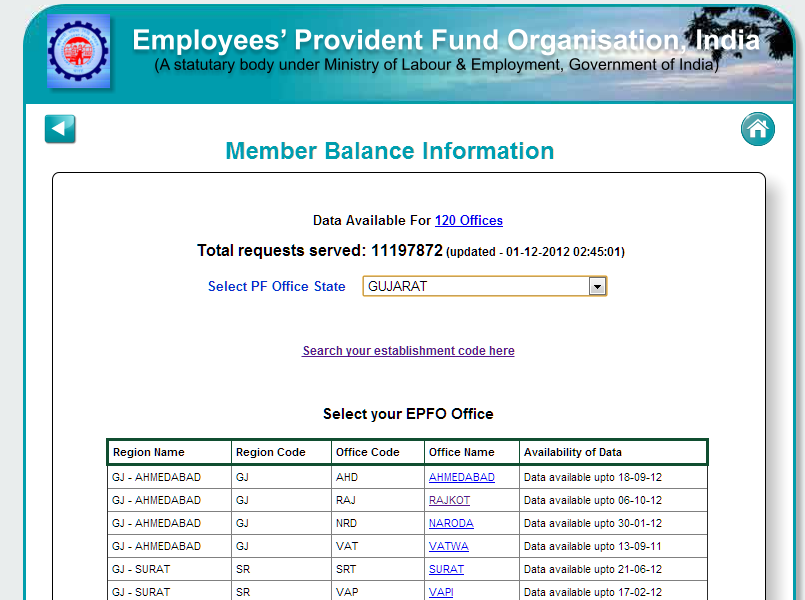Open the PF Office State dropdown
This screenshot has width=805, height=600.
[484, 286]
